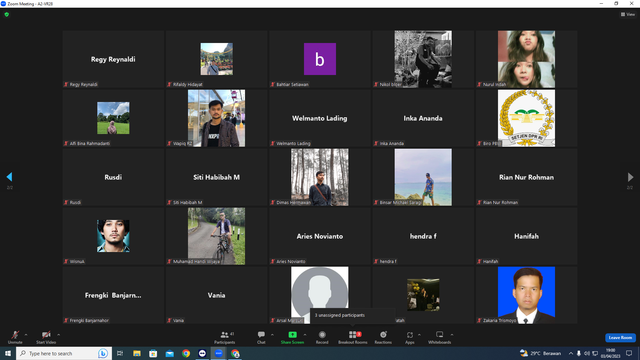Open the weather widget showing 29°C

pyautogui.click(x=540, y=353)
